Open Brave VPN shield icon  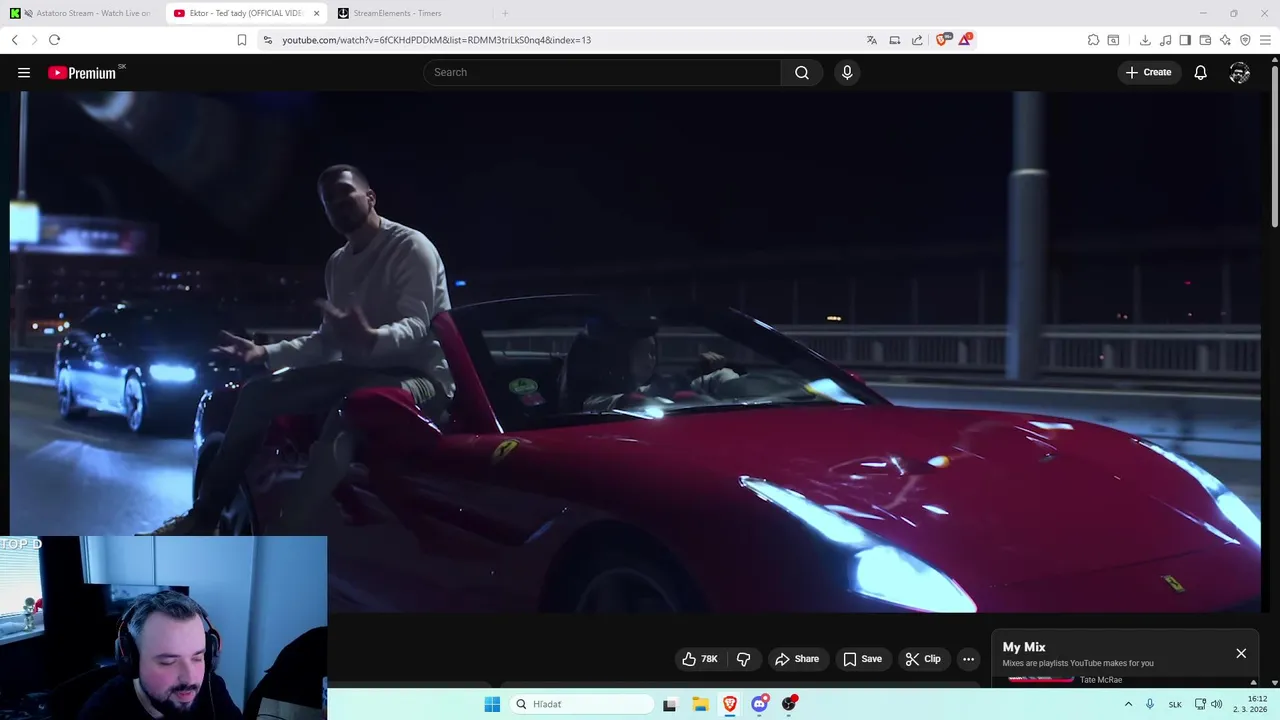pos(1245,40)
